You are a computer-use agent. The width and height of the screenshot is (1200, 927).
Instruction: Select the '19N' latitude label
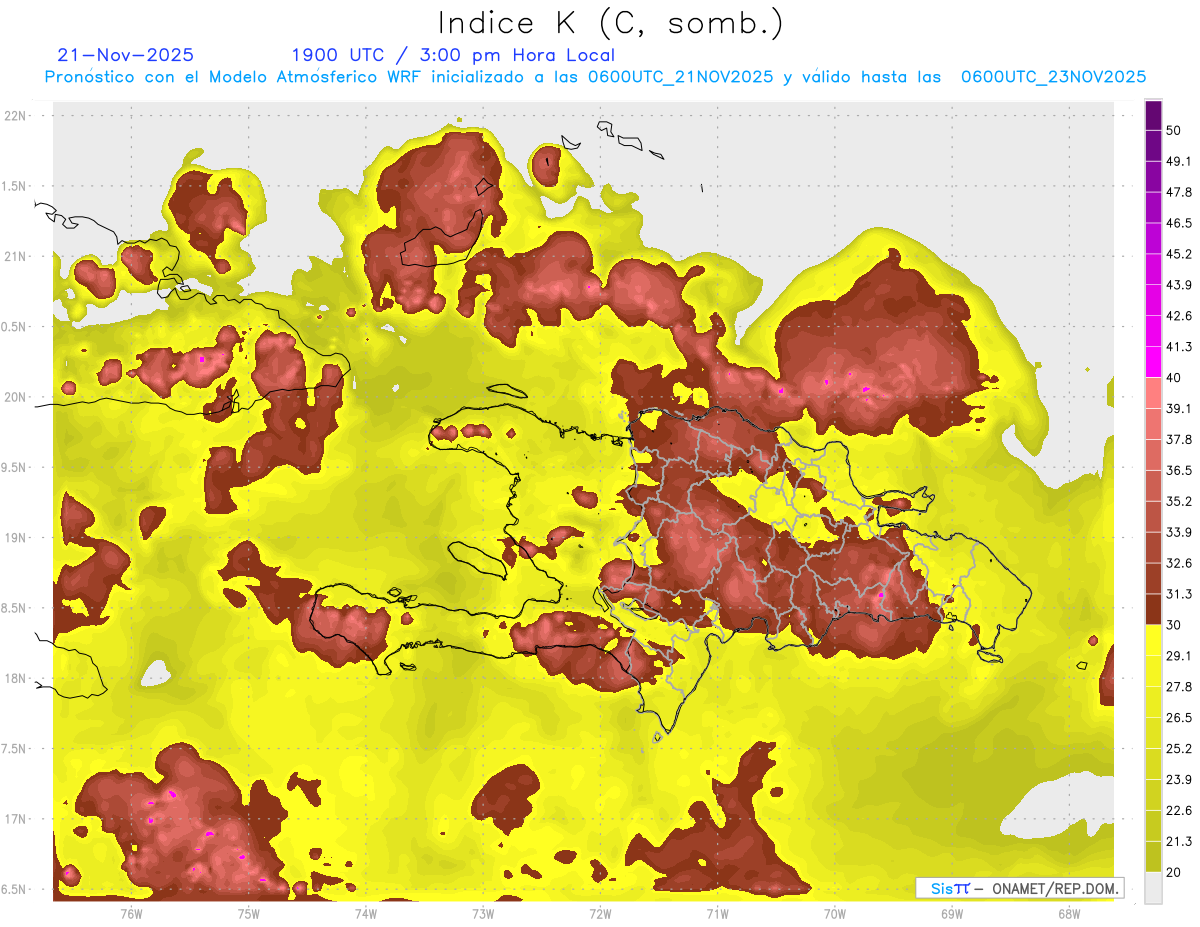15,538
